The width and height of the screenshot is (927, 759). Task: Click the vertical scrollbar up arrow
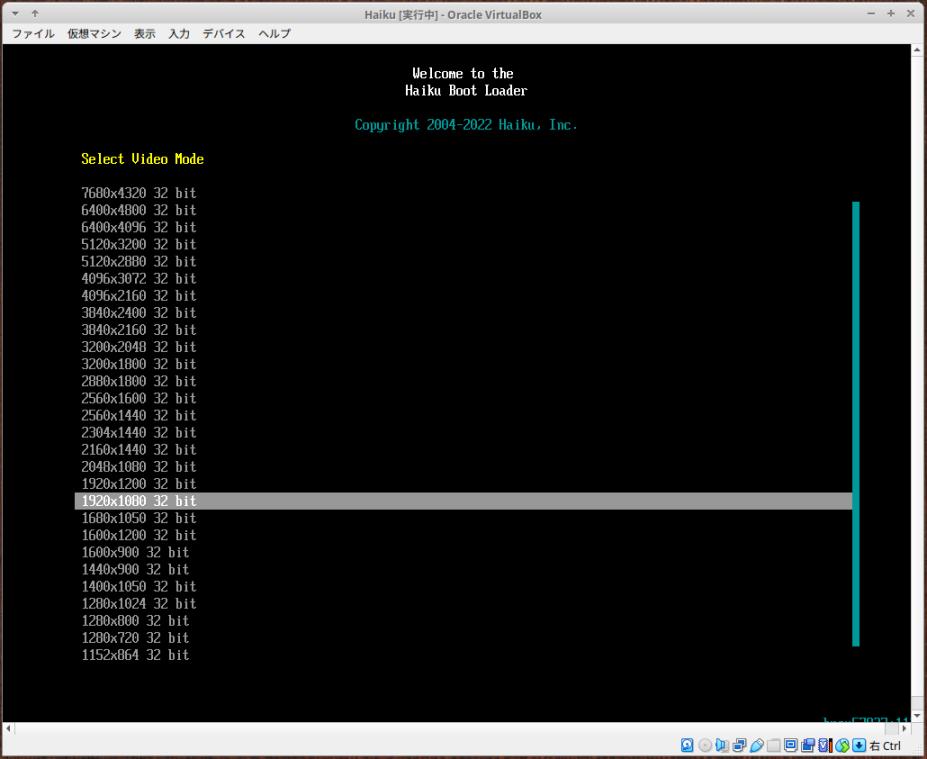coord(917,50)
